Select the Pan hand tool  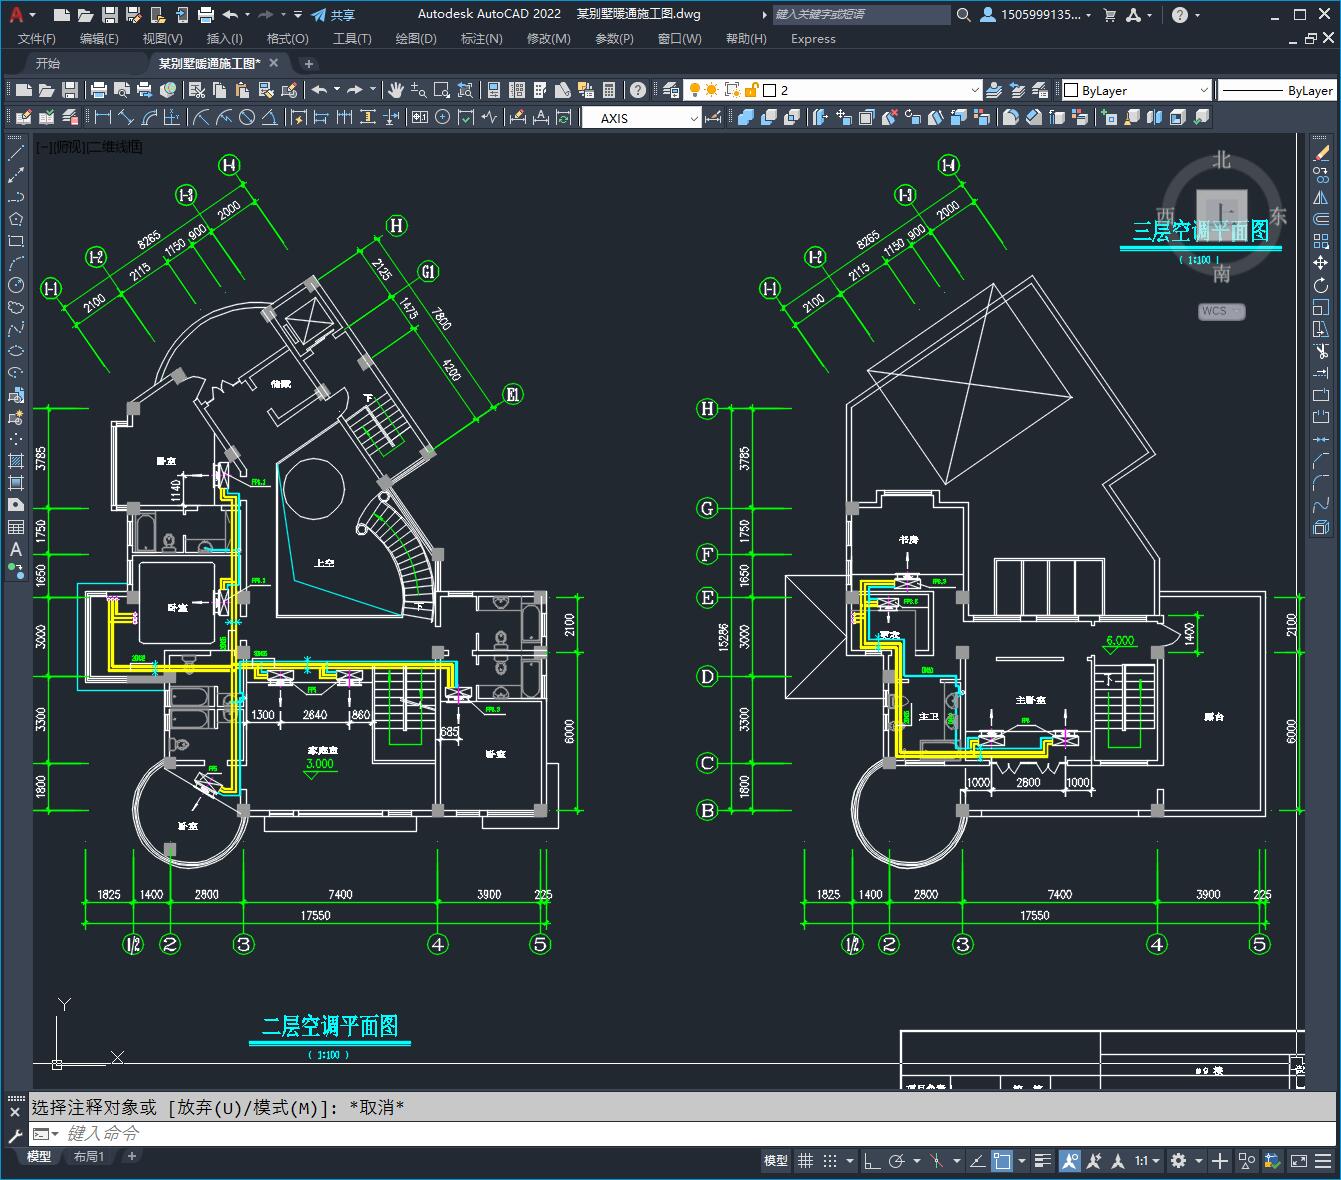[x=395, y=90]
